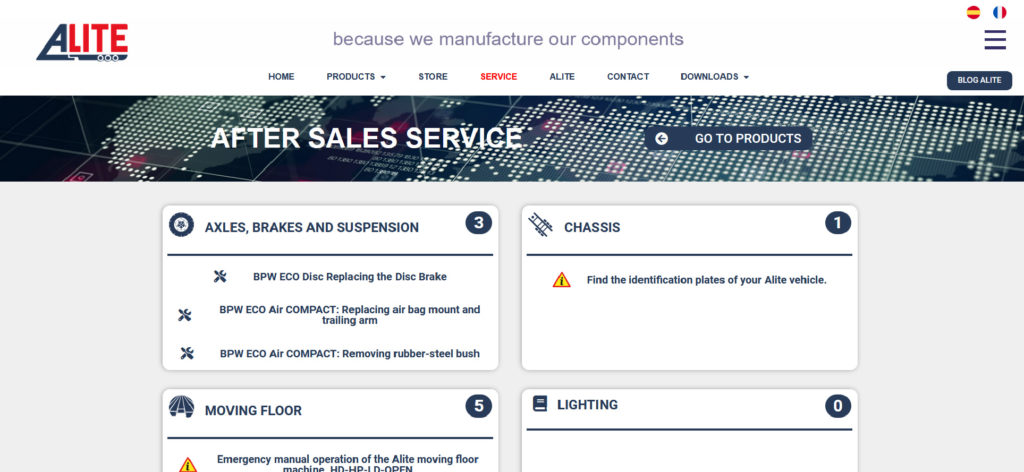Viewport: 1024px width, 472px height.
Task: Click the wheel icon beside Axles, Brakes and Suspension
Action: tap(181, 225)
